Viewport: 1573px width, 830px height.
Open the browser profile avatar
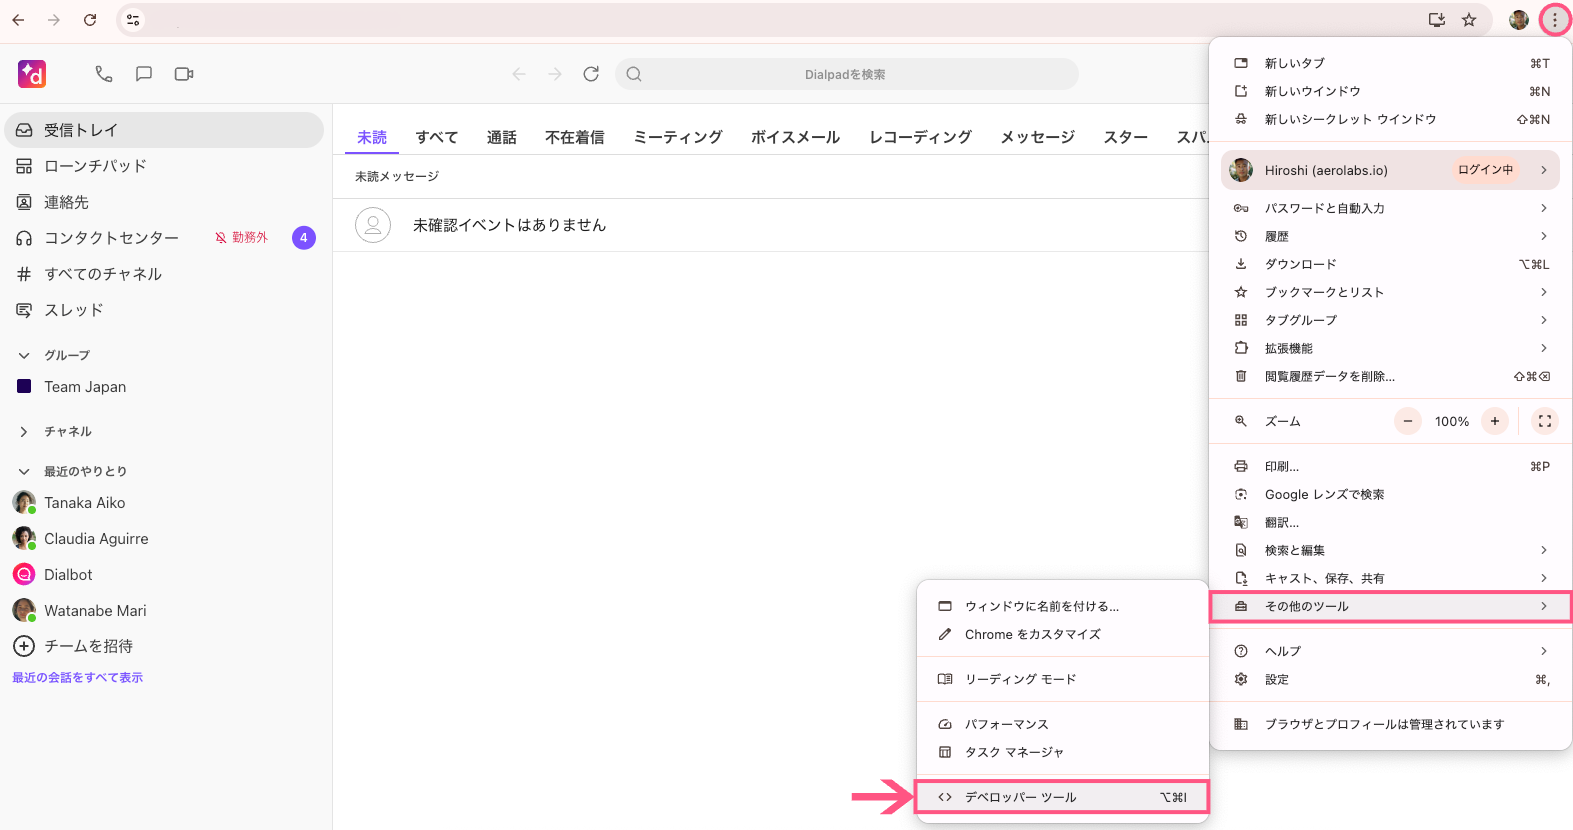(x=1519, y=20)
